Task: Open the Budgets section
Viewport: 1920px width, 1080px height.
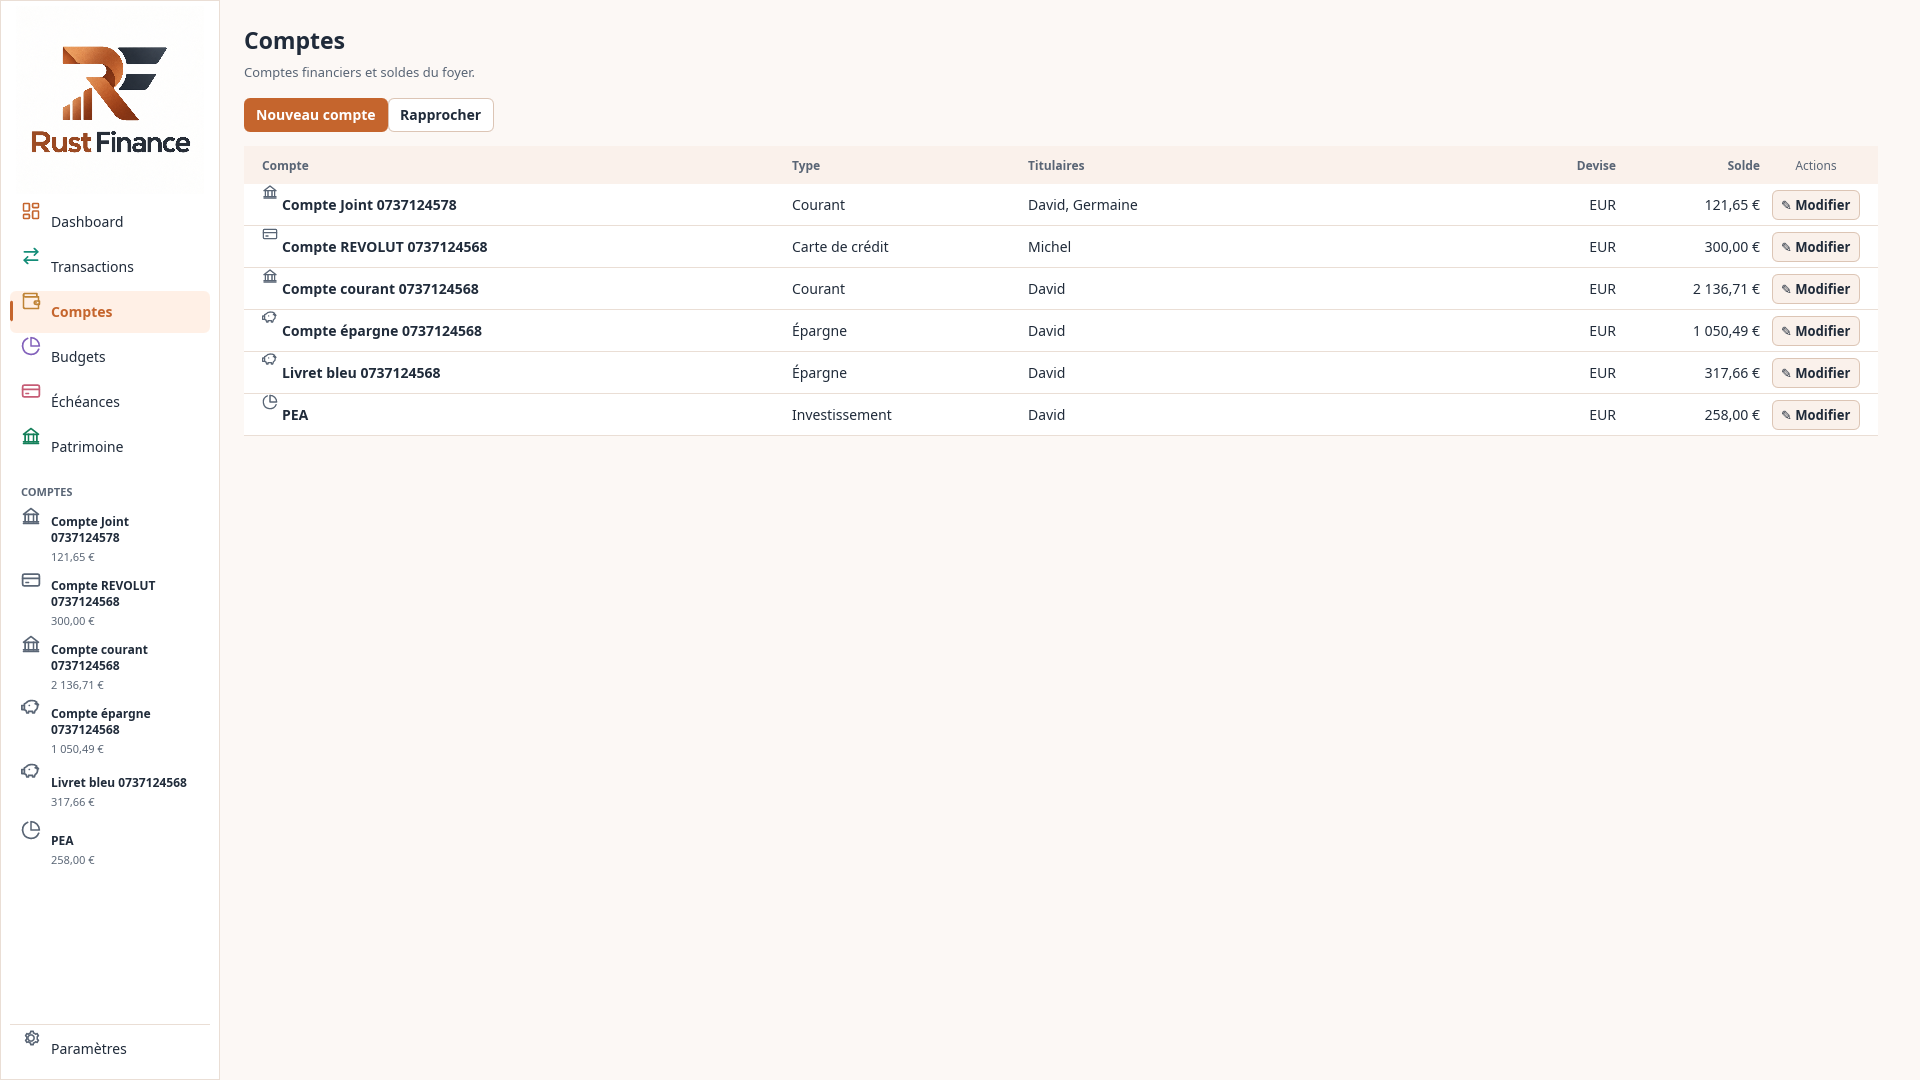Action: (x=110, y=357)
